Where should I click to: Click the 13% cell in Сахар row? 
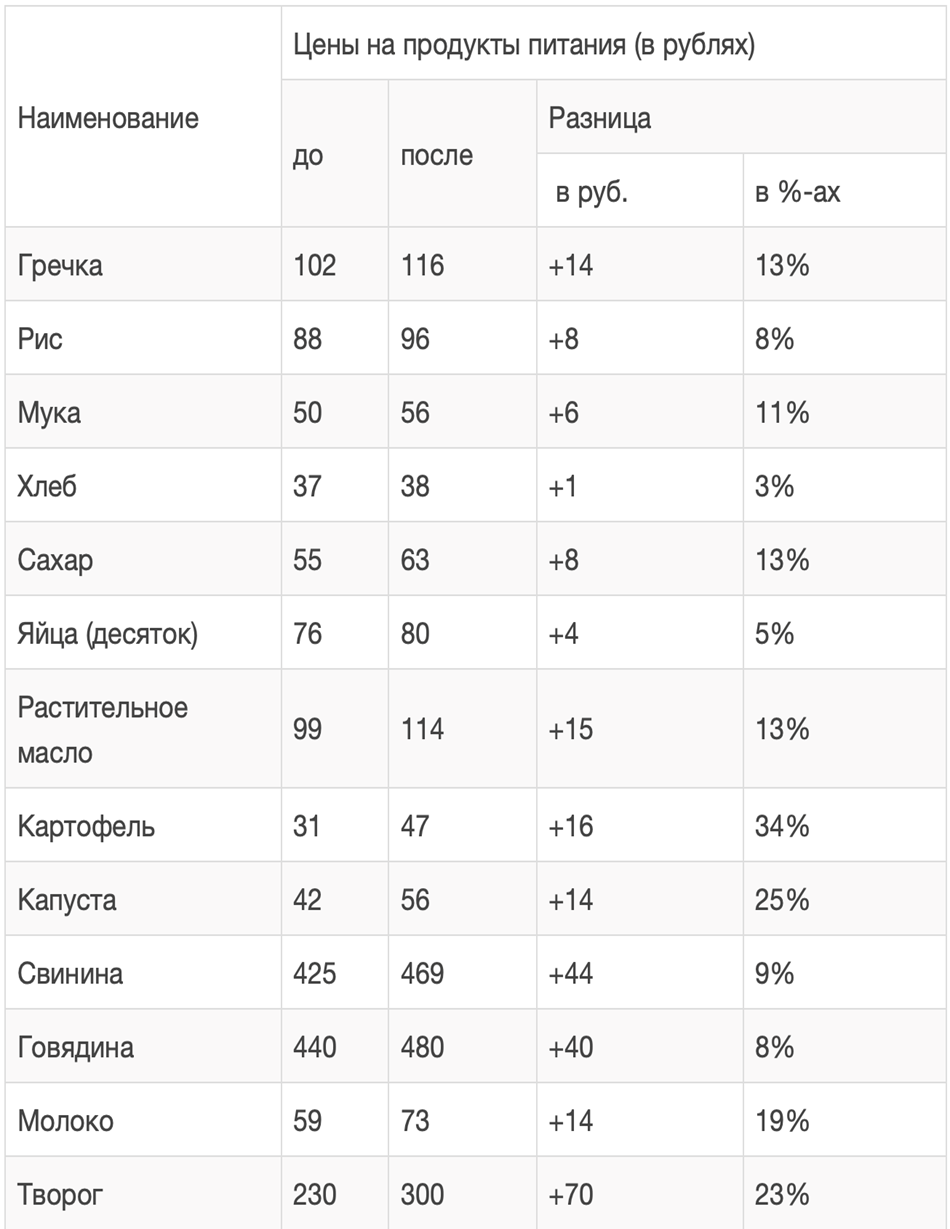point(782,560)
